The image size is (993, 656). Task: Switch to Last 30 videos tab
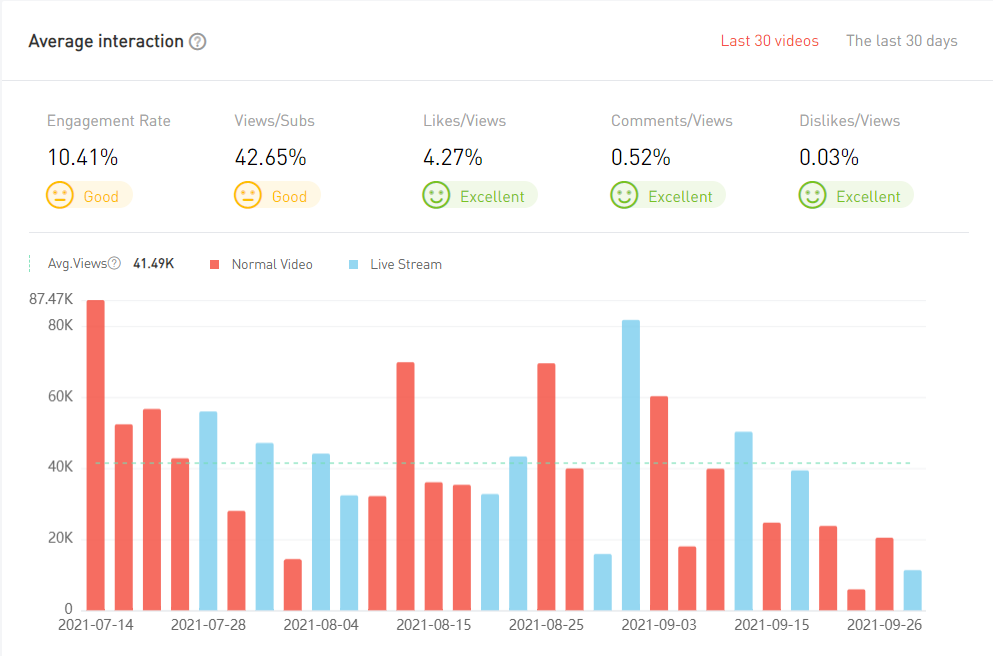(769, 41)
